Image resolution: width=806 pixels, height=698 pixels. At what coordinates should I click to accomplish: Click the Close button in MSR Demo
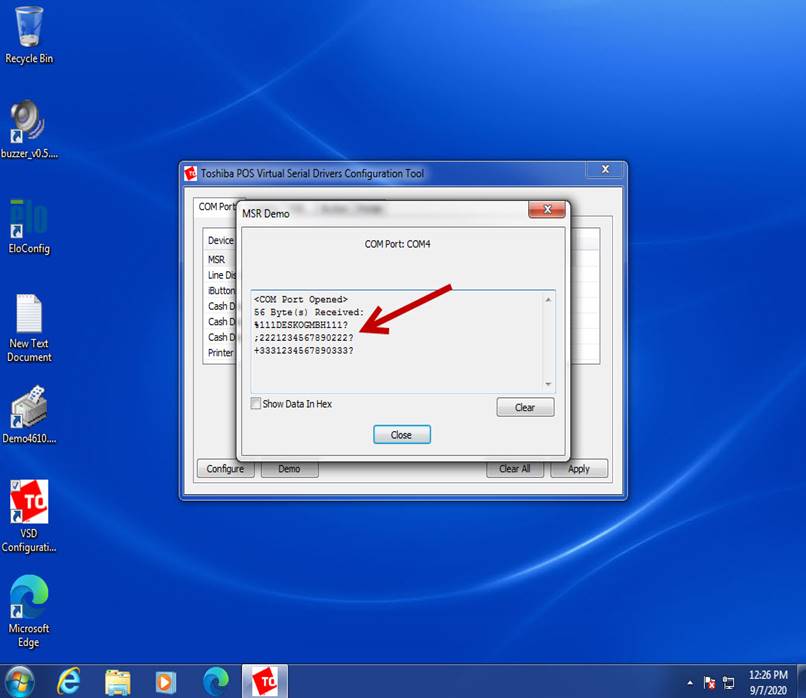(401, 435)
